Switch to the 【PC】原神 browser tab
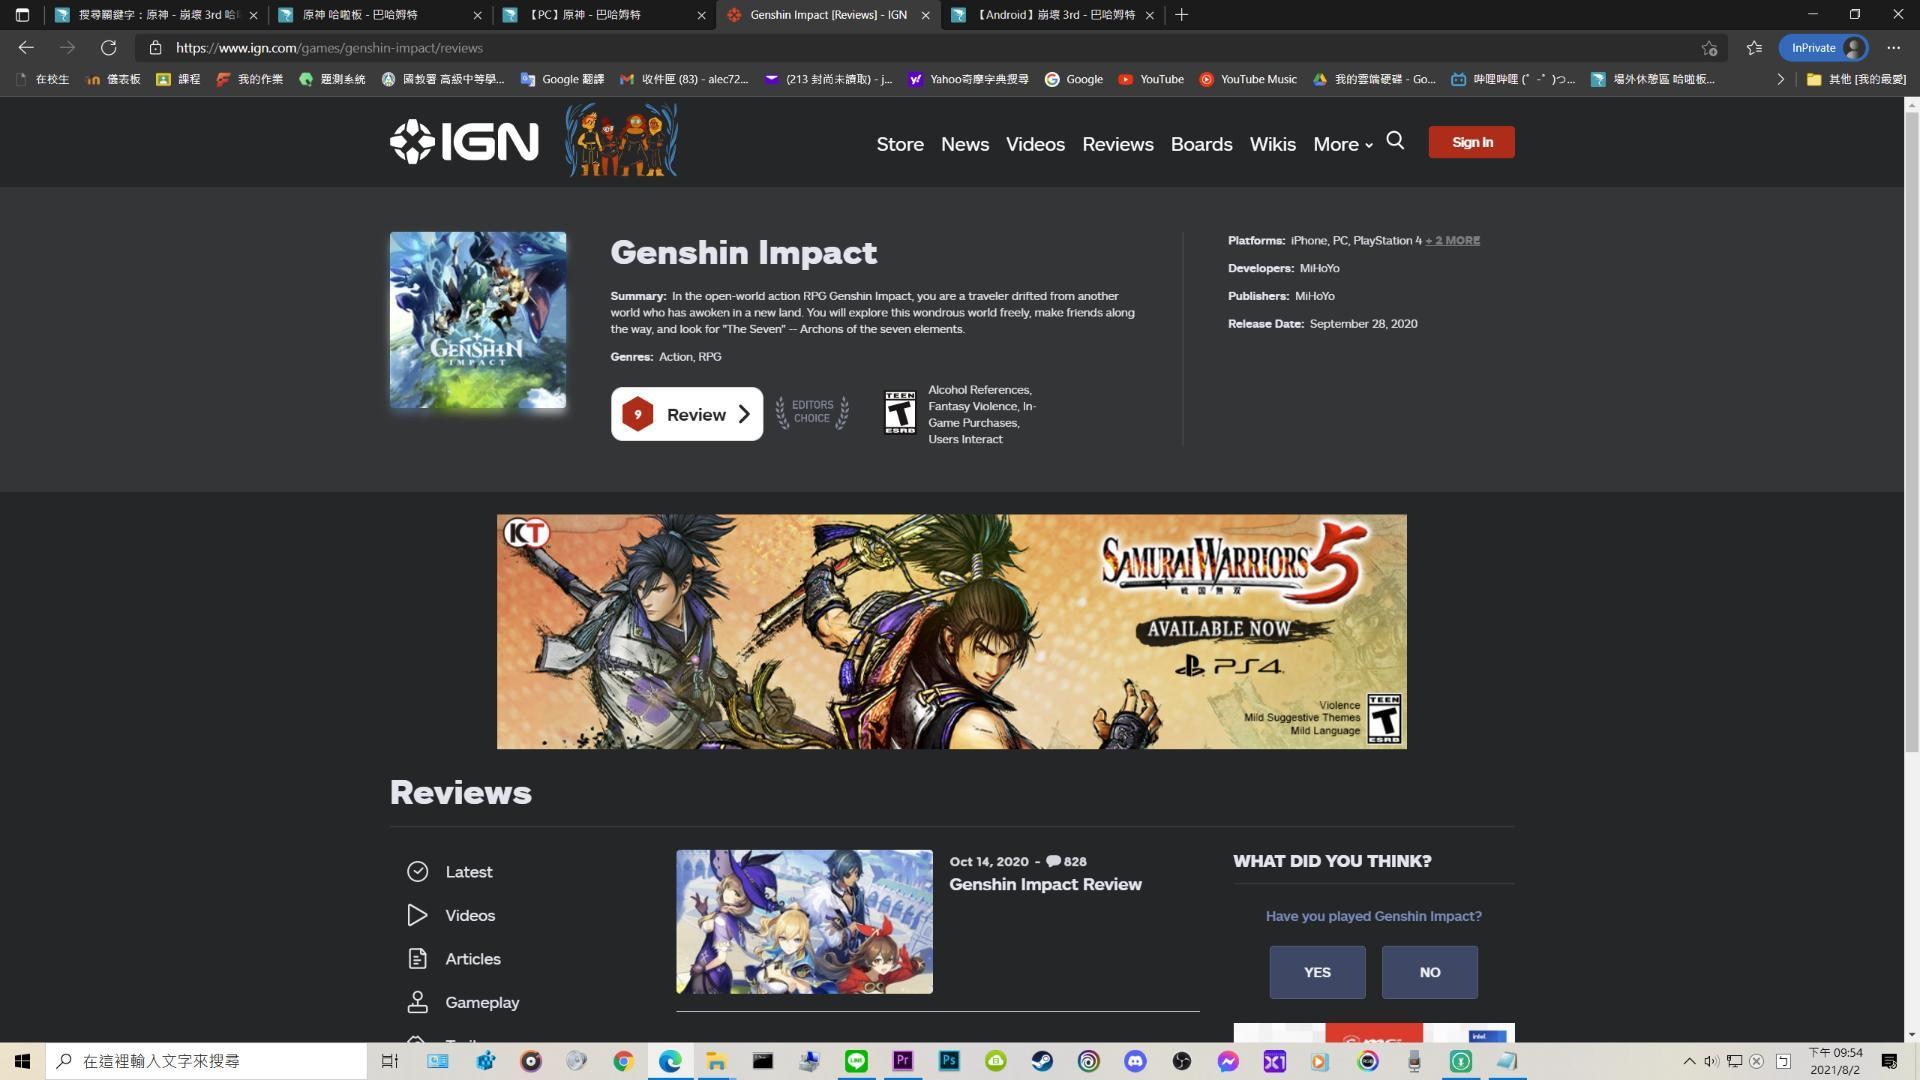 click(x=604, y=15)
